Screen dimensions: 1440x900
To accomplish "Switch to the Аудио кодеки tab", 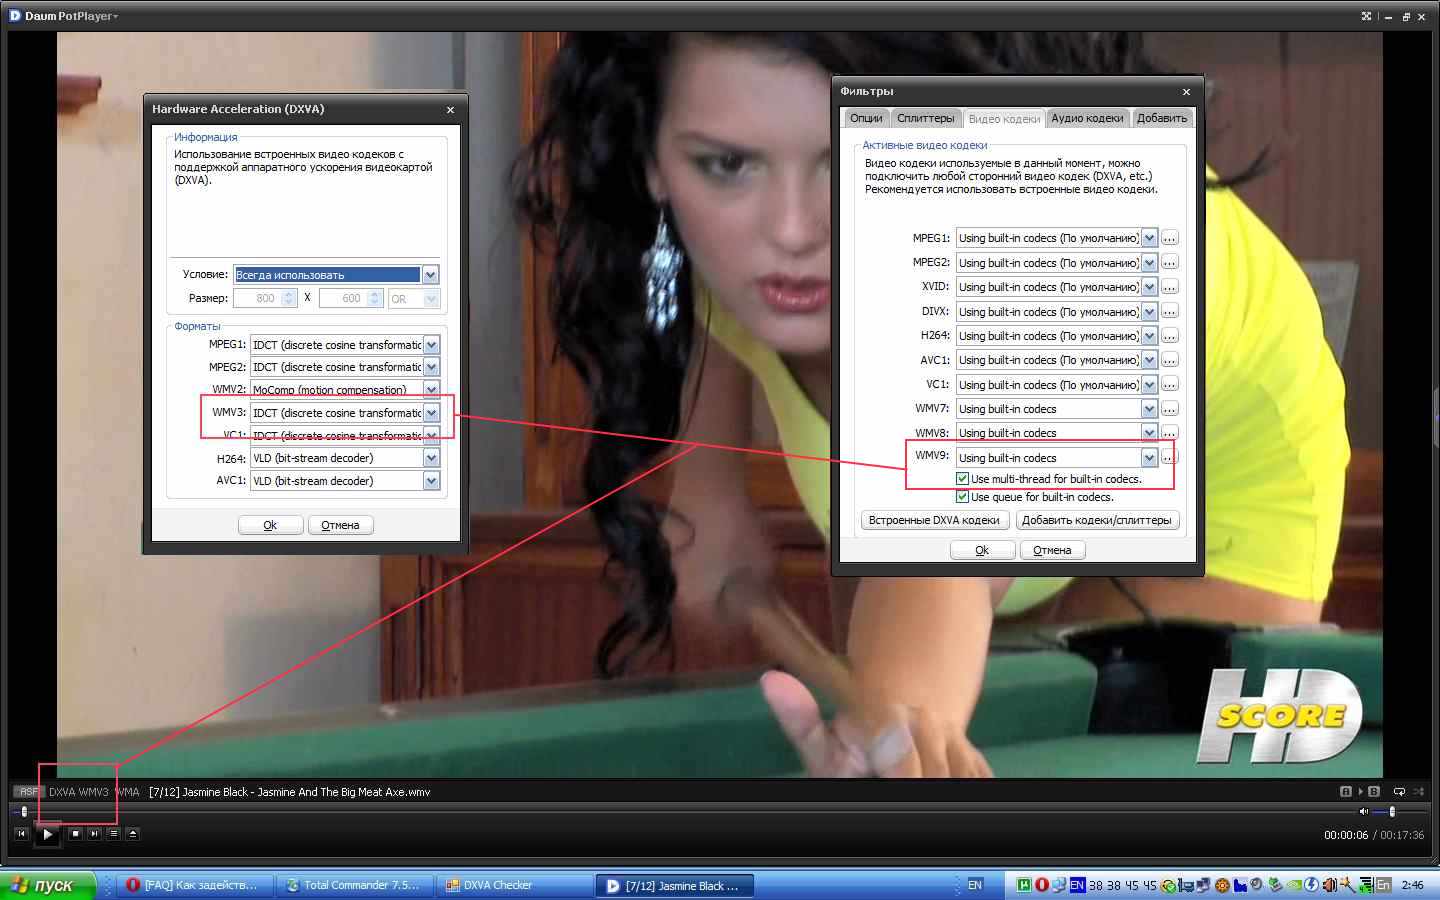I will (x=1087, y=118).
